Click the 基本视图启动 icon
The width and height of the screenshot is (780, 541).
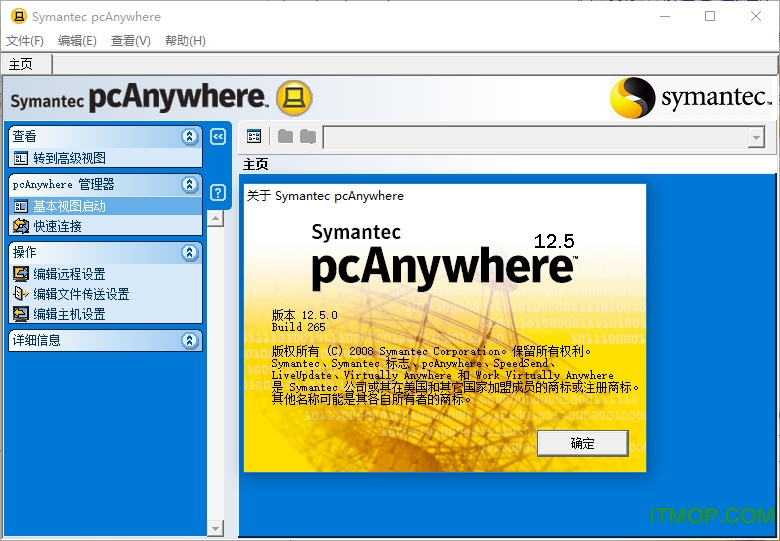[21, 206]
